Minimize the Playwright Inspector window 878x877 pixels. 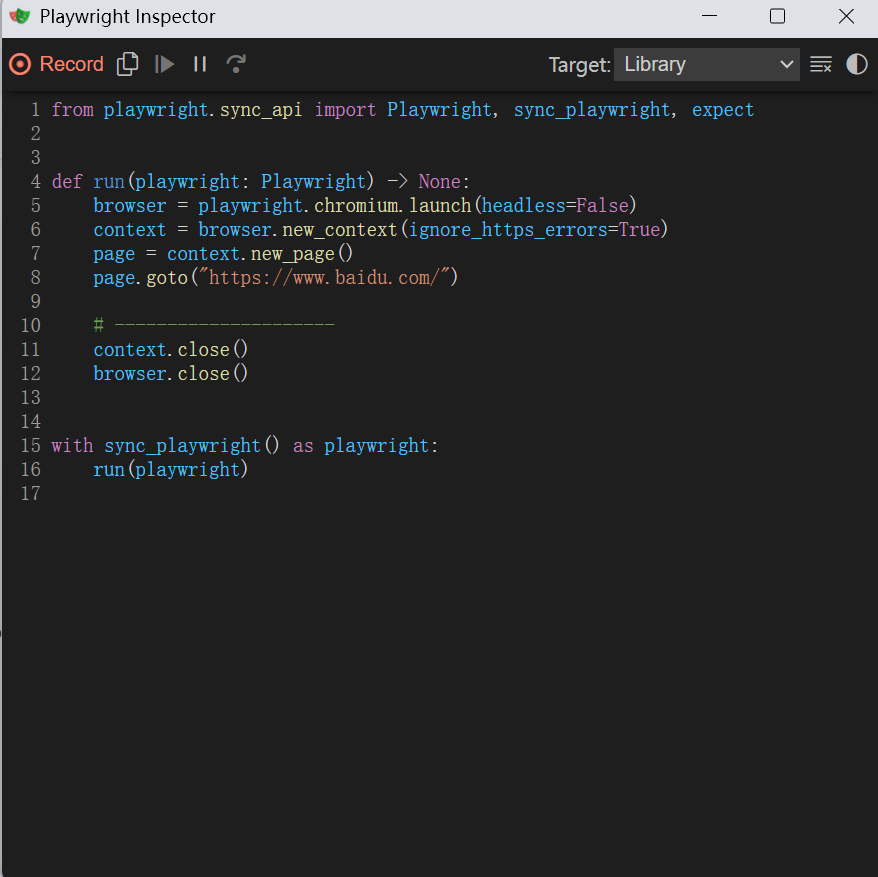click(709, 16)
